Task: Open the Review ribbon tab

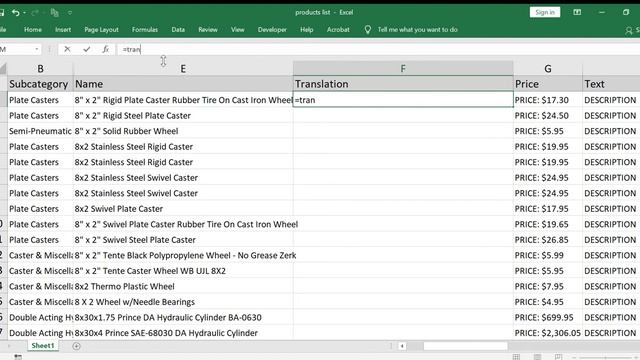Action: pos(208,29)
